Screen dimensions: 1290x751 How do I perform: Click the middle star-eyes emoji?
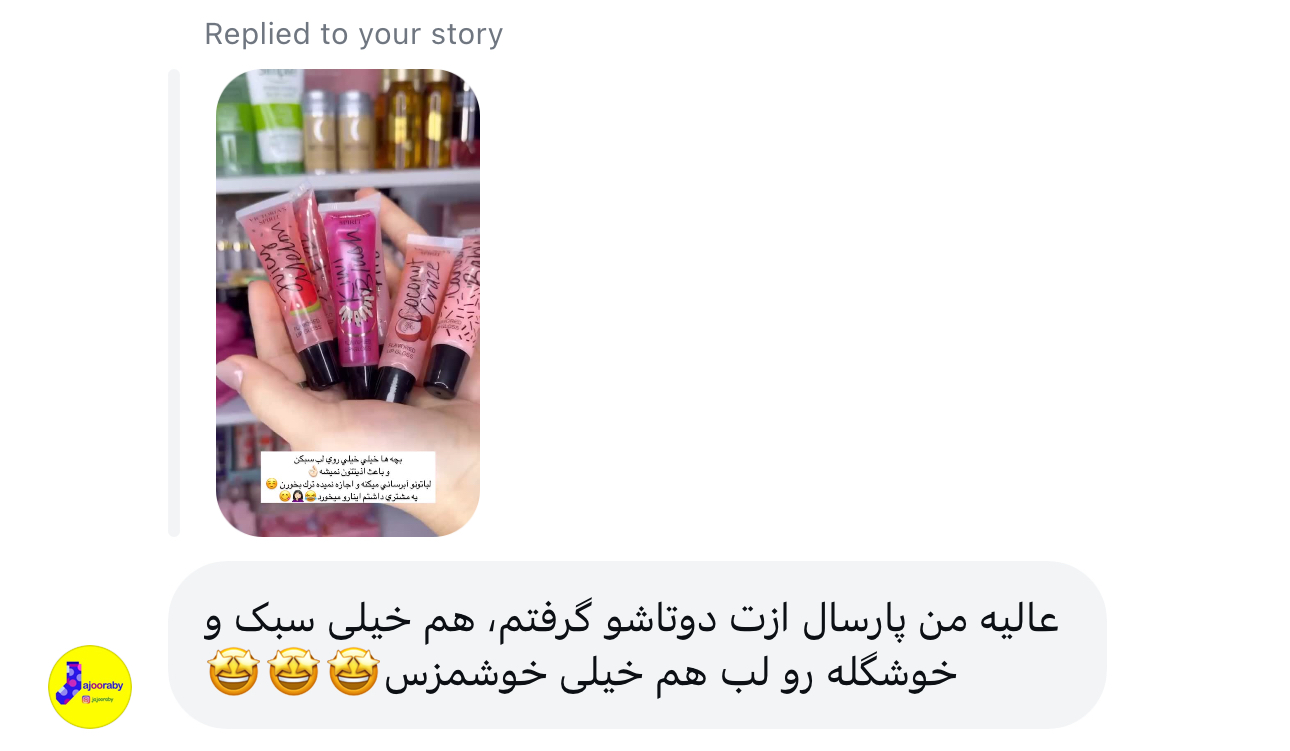pos(293,673)
